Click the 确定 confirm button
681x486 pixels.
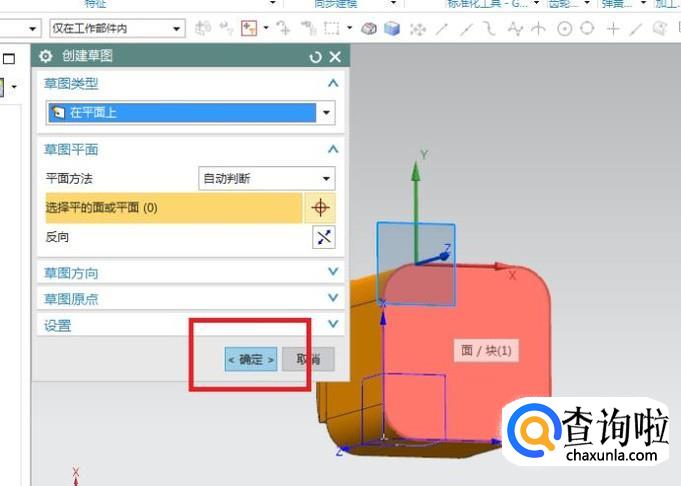[x=251, y=359]
